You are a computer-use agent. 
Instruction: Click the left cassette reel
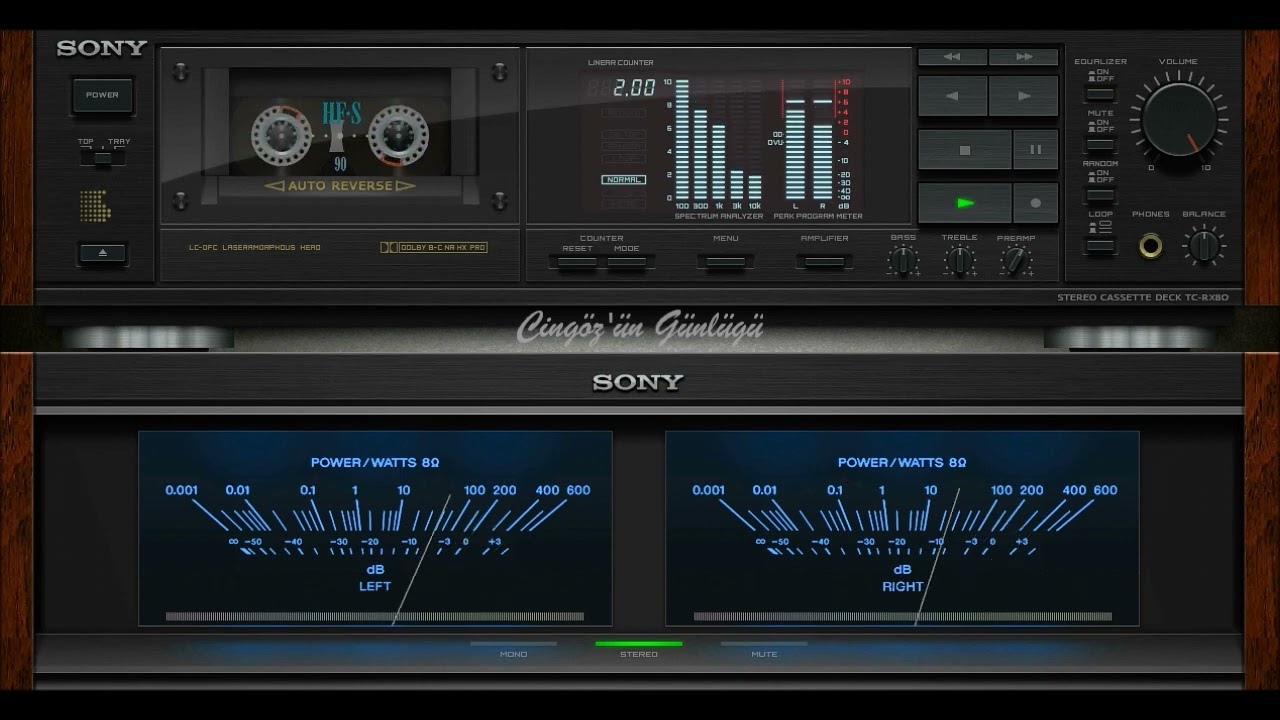point(281,135)
